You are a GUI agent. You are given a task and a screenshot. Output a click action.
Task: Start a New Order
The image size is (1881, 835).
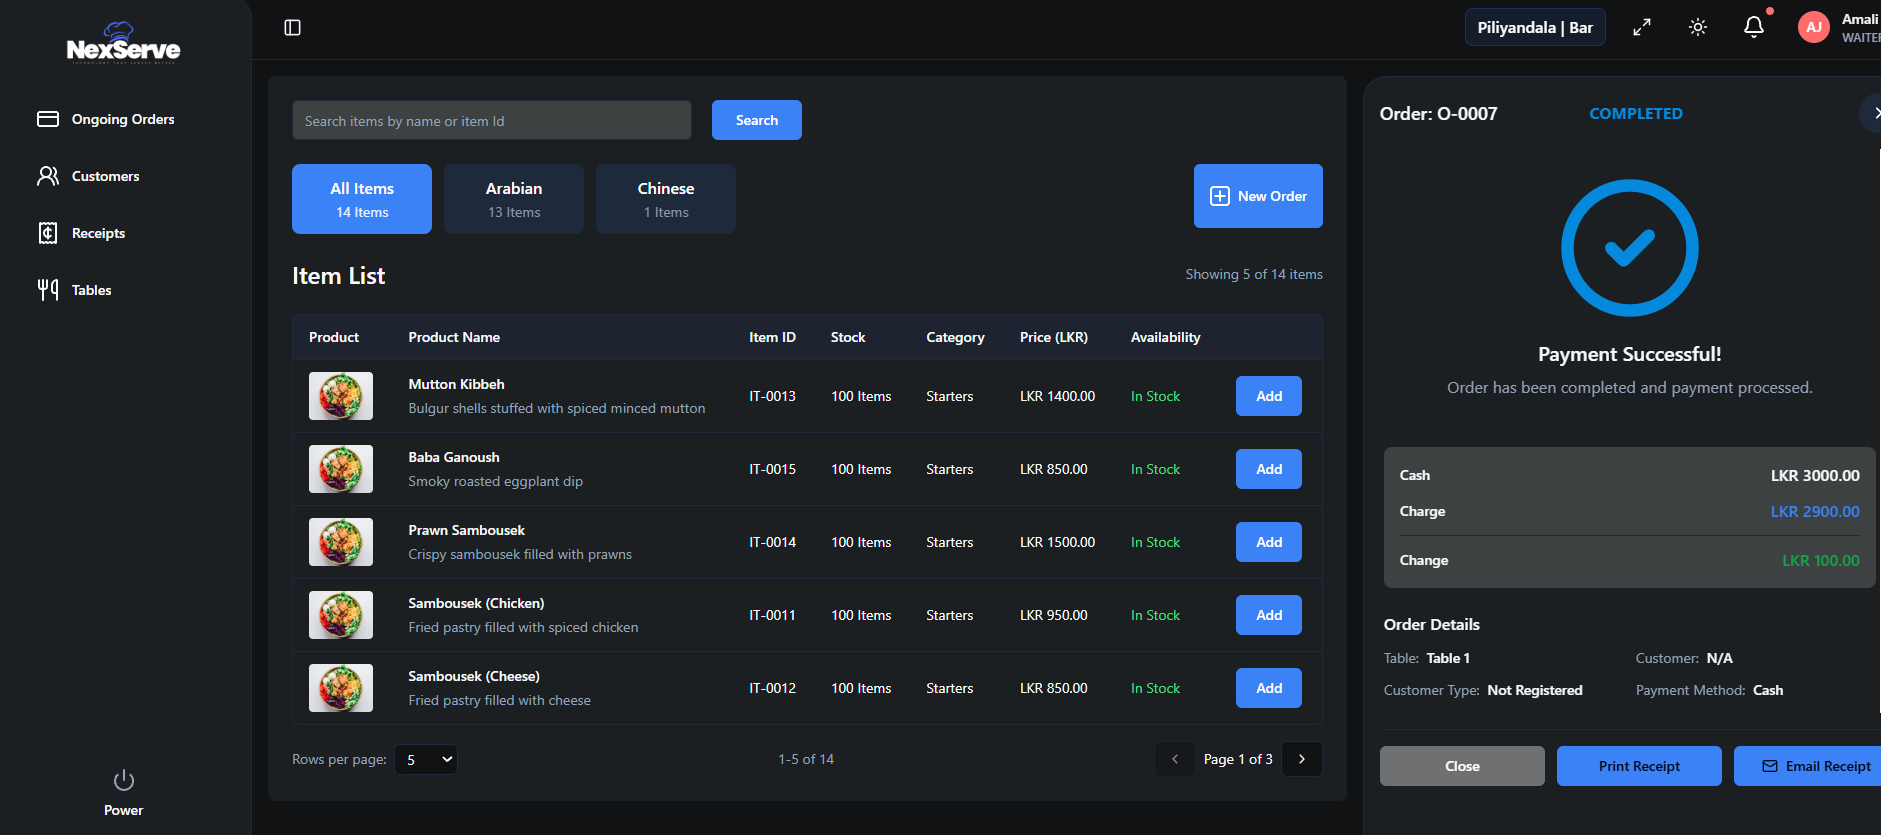(x=1258, y=196)
